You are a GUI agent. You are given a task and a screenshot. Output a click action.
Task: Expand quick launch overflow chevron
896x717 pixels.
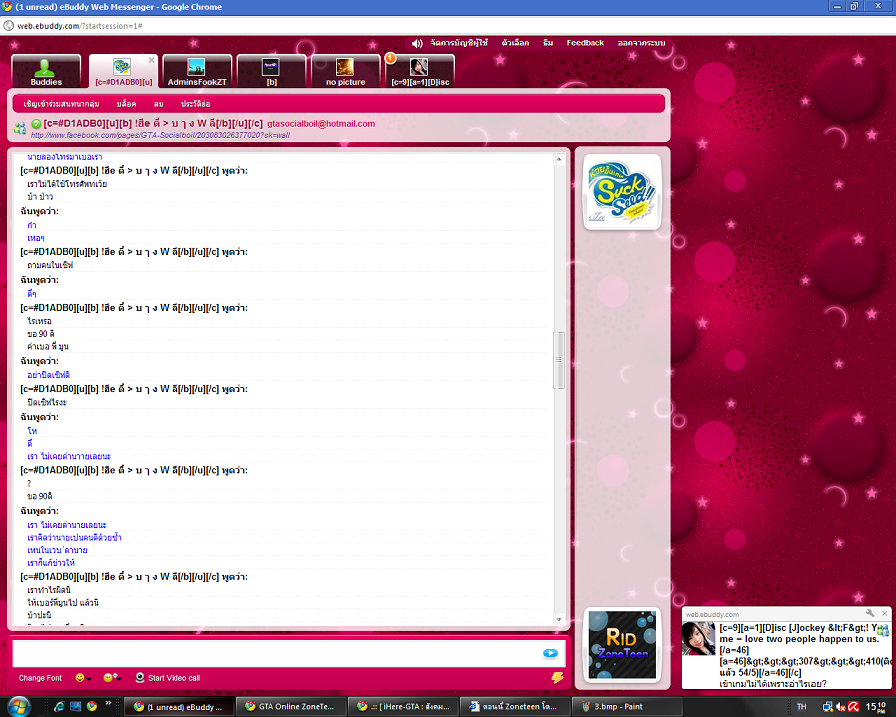(x=108, y=704)
